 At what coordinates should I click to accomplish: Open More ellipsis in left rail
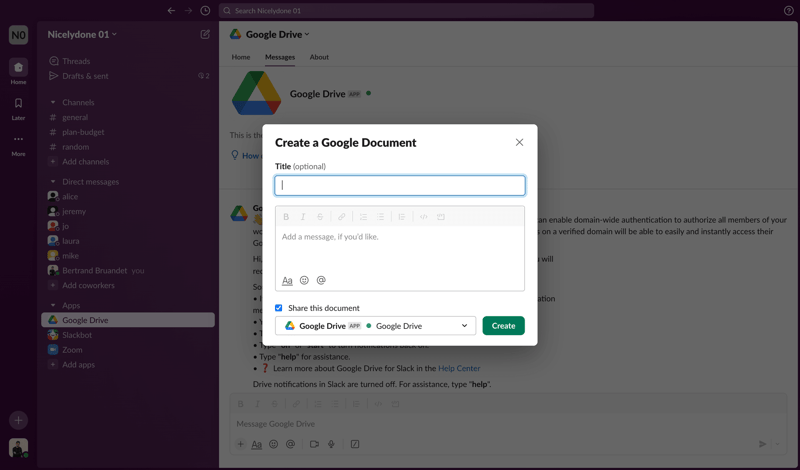coord(18,139)
